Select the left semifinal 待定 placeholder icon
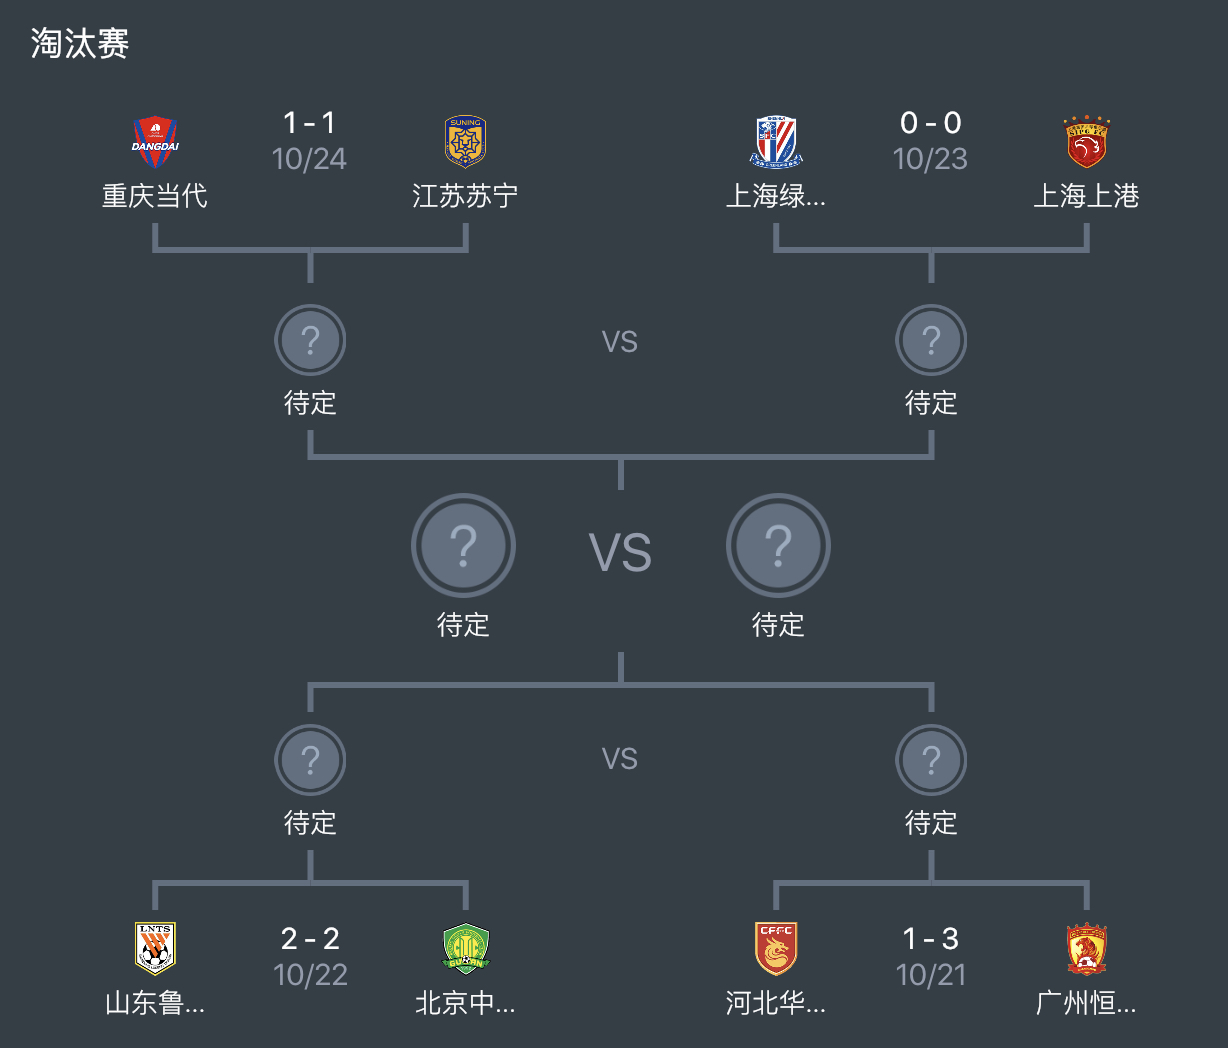Screen dimensions: 1228x1048 (x=310, y=340)
